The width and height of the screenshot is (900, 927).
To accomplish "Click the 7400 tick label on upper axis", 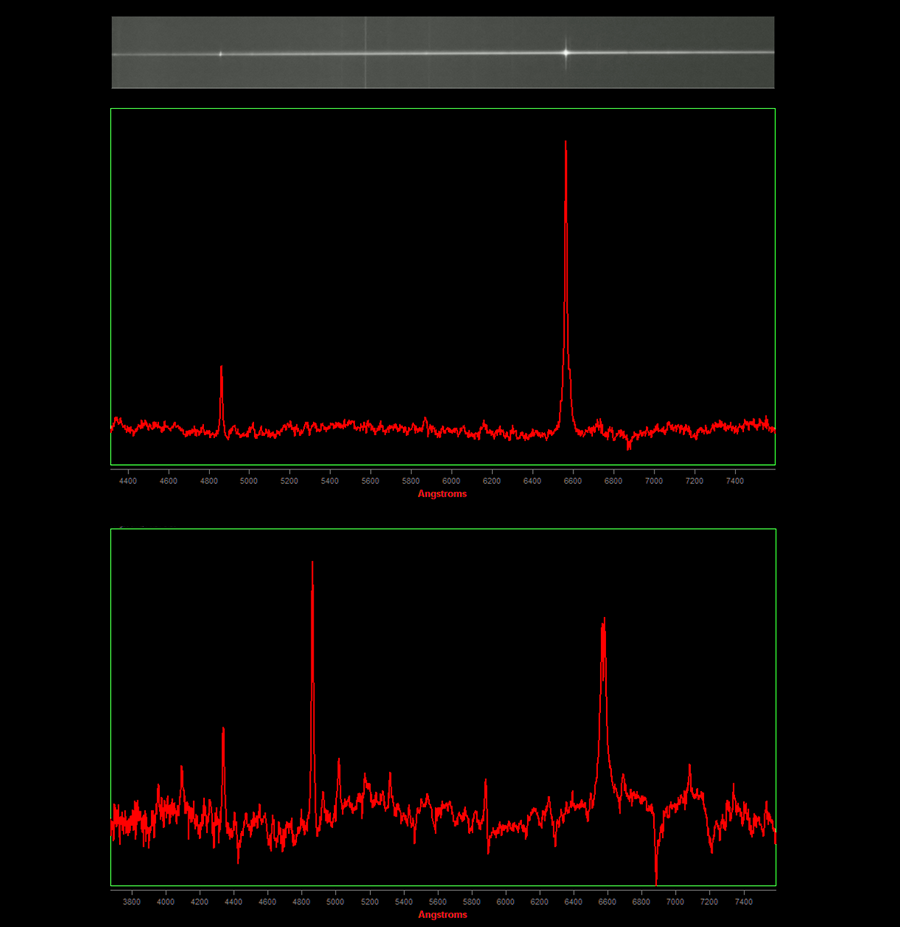I will point(734,481).
